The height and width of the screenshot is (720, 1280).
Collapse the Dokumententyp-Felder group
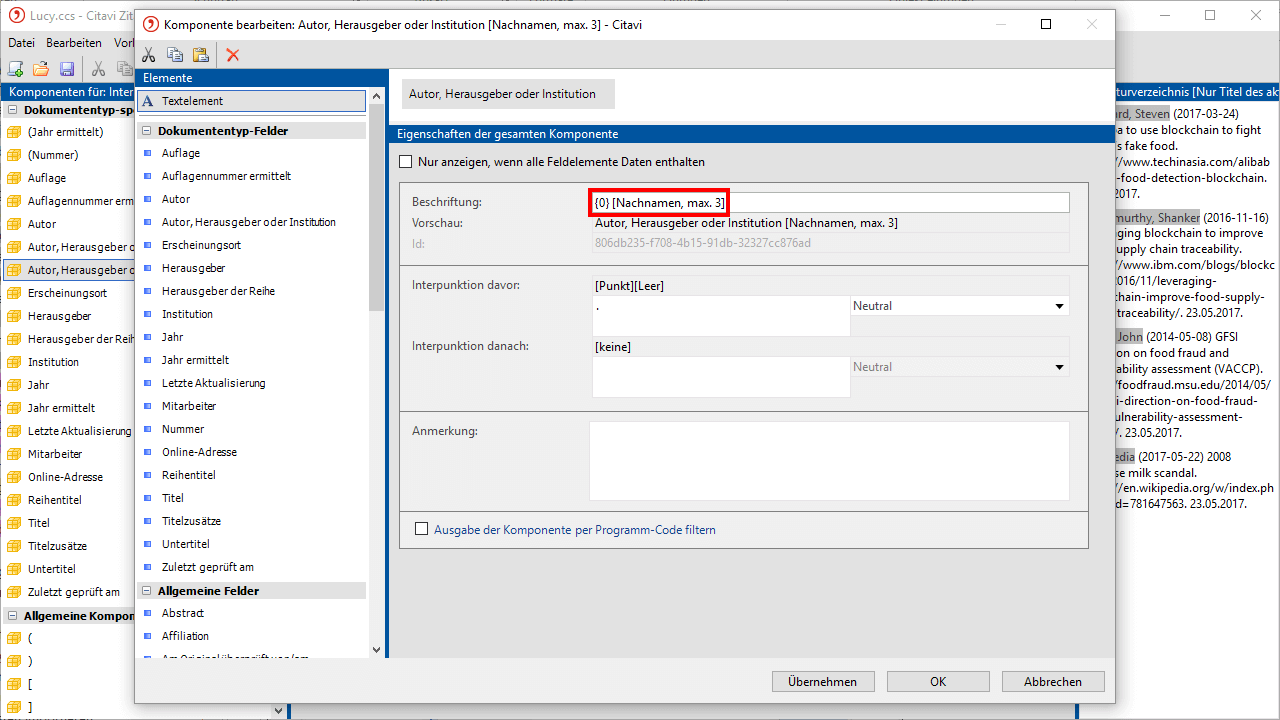pos(146,131)
